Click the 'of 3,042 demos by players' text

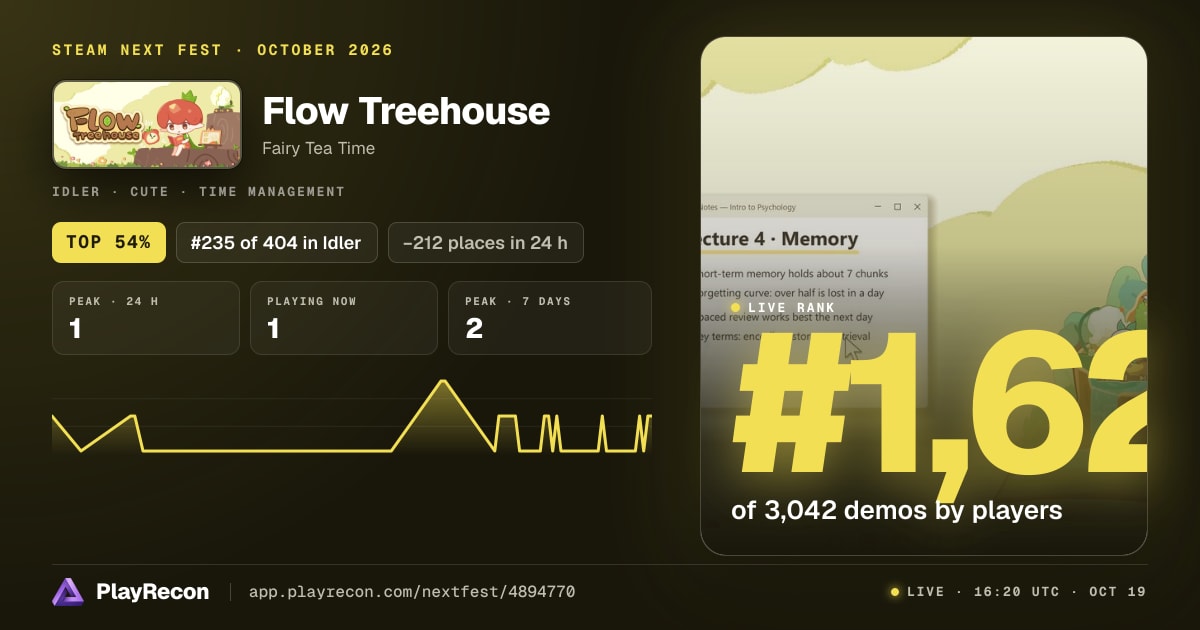(x=896, y=510)
